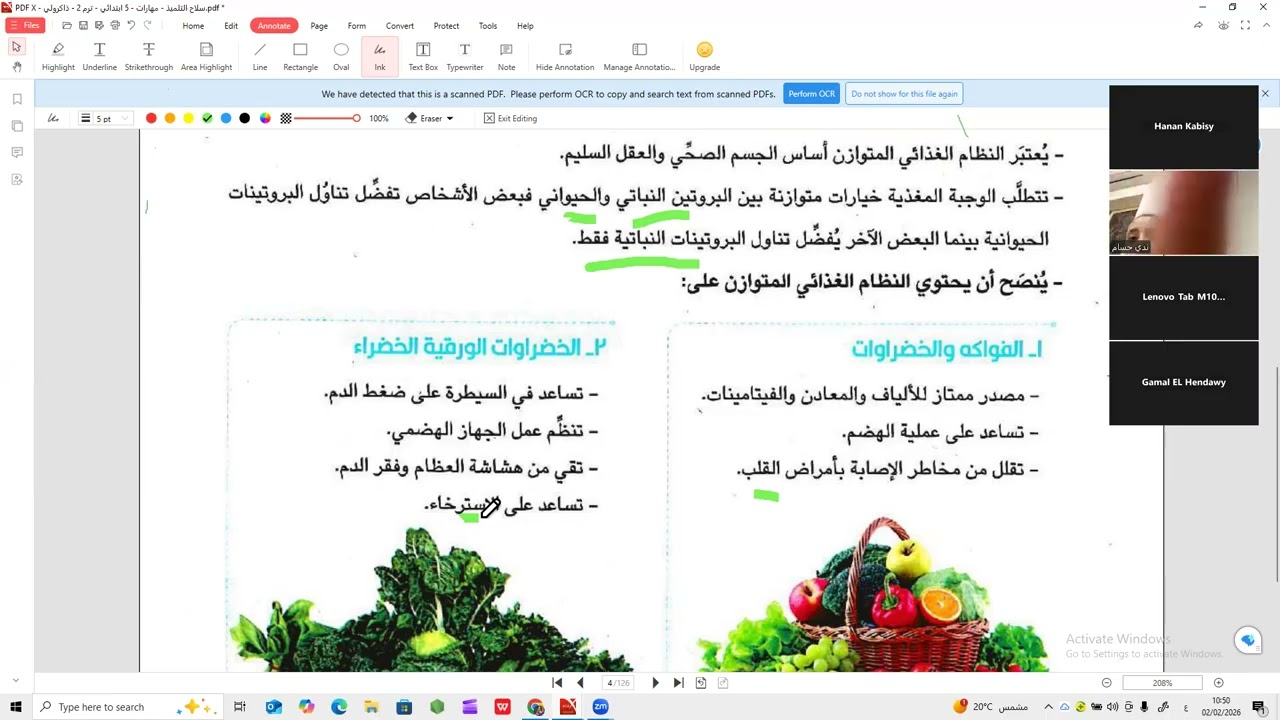Click Exit Editing button
The image size is (1280, 720).
coord(510,118)
